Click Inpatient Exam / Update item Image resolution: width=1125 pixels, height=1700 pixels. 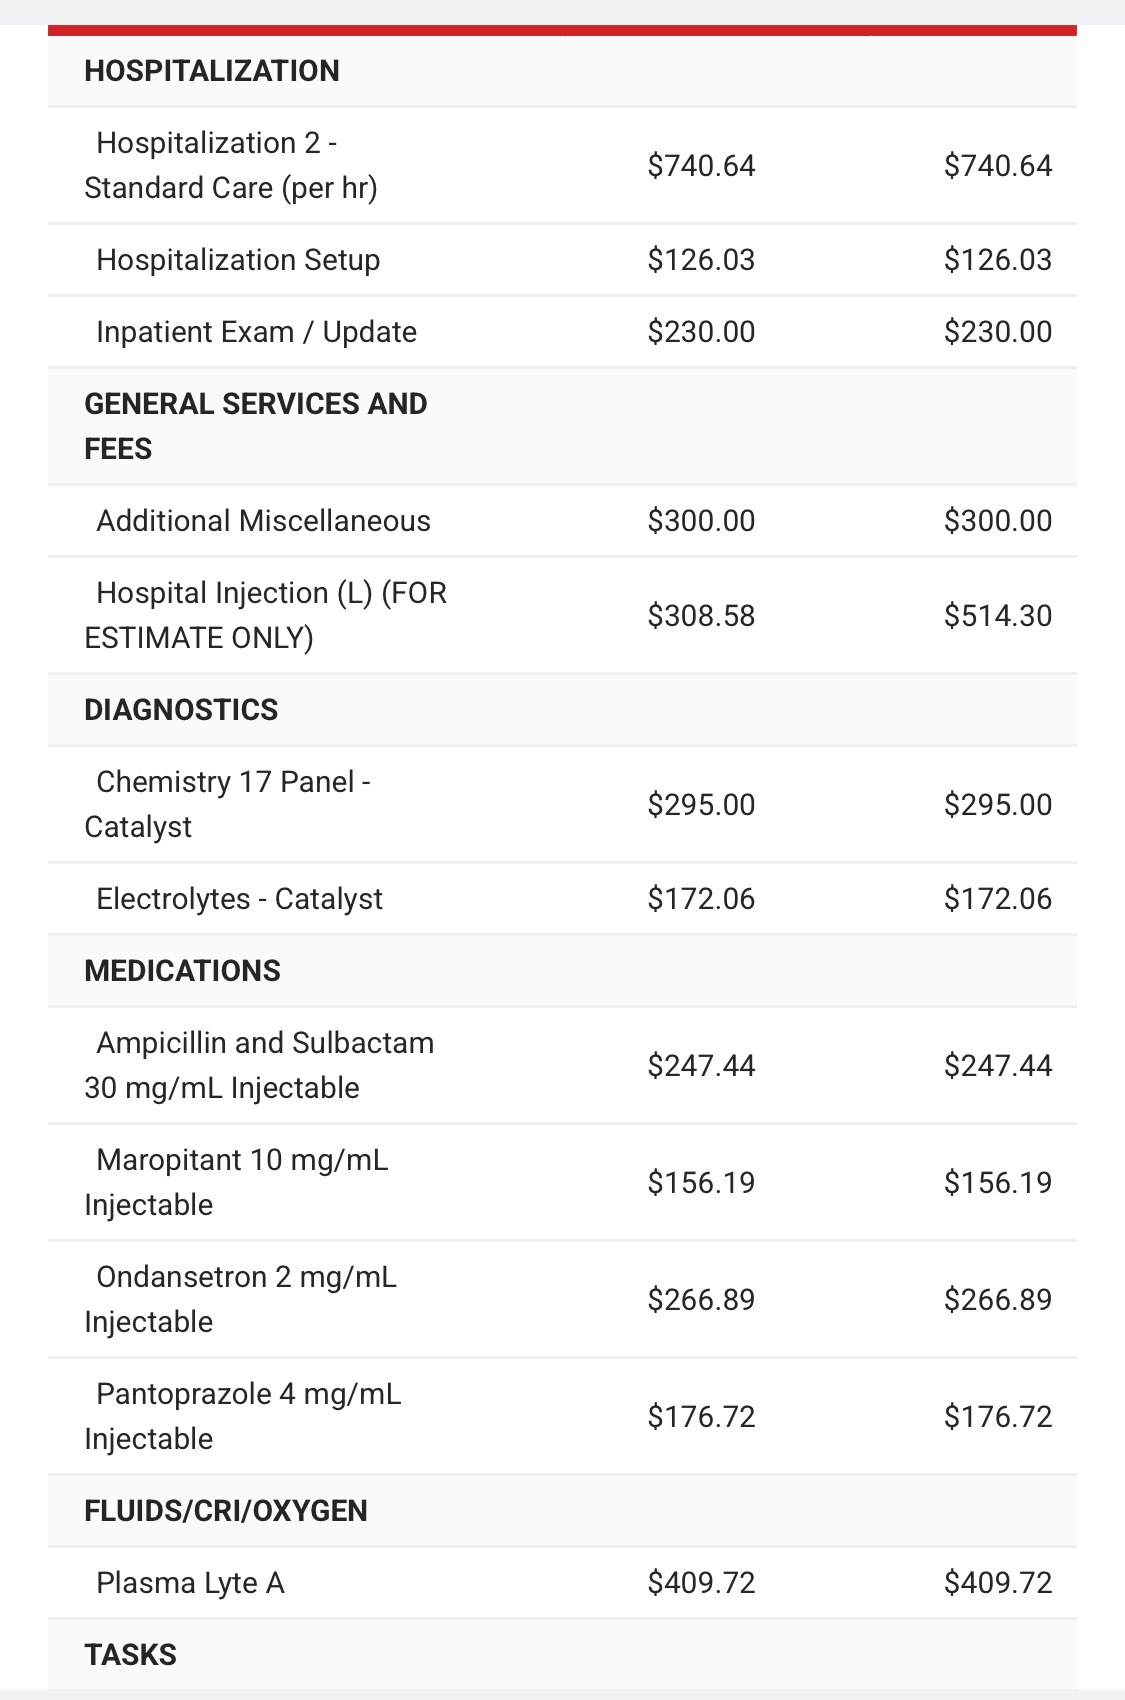click(562, 332)
